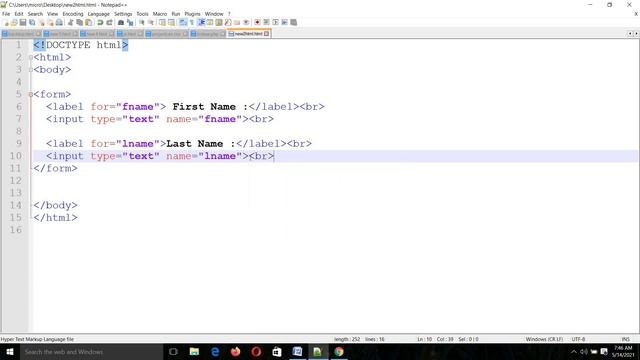Toggle synchronized vertical scrolling icon
The height and width of the screenshot is (360, 640).
pyautogui.click(x=162, y=22)
